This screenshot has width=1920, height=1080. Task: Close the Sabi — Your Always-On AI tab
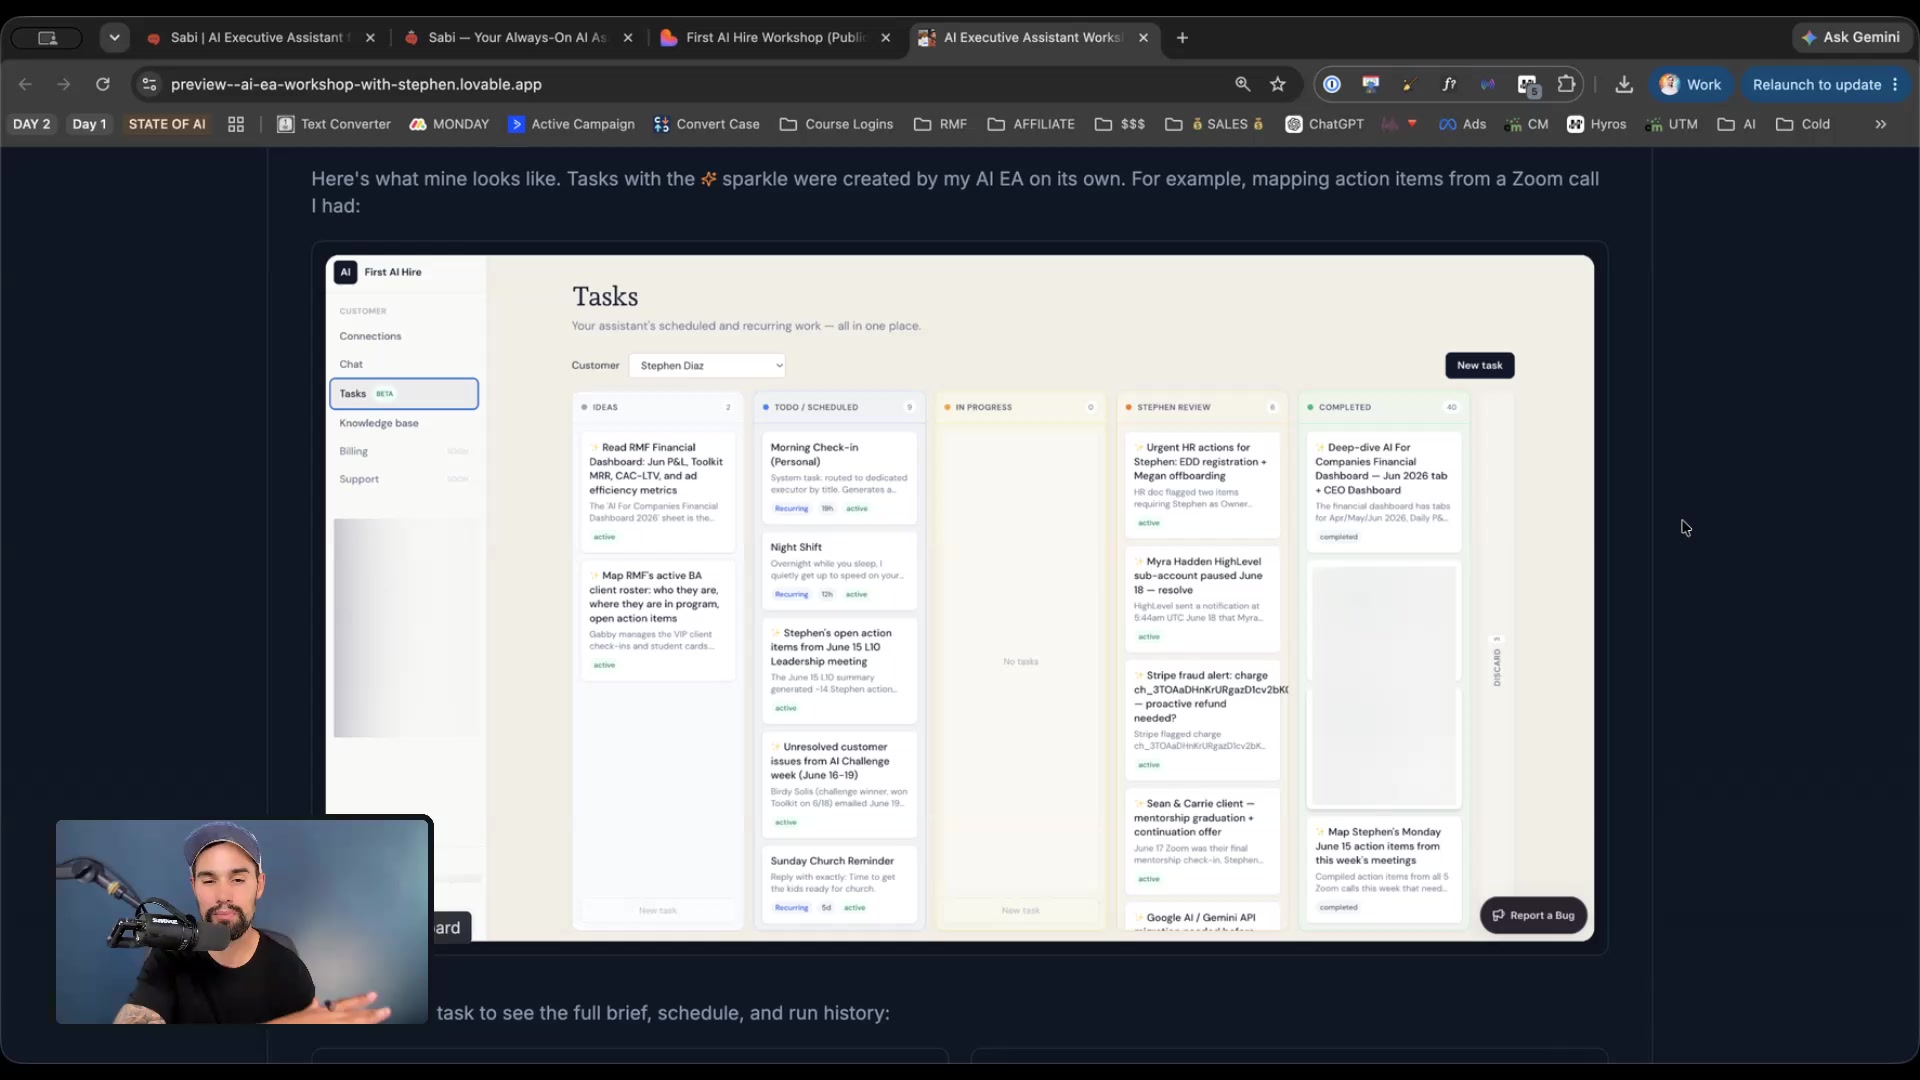point(628,37)
